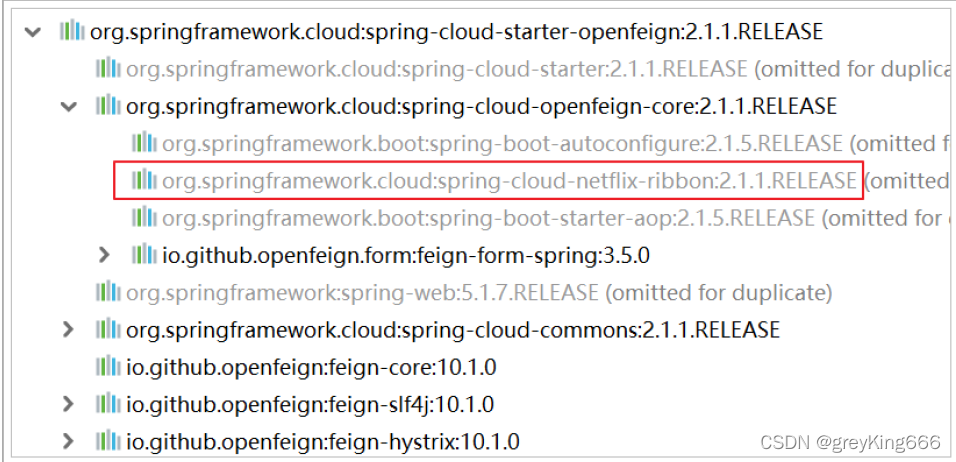
Task: Click library icon of spring-cloud-starter:2.1.1.RELEASE
Action: click(108, 68)
